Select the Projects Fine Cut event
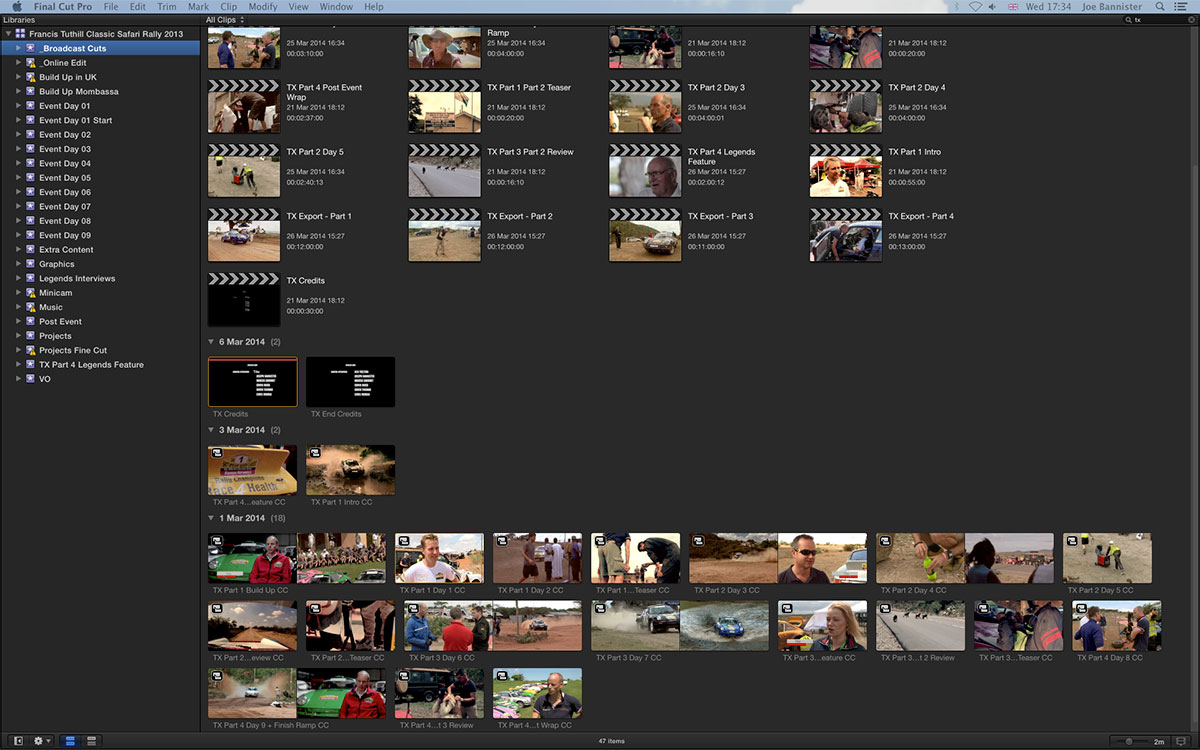 click(100, 350)
